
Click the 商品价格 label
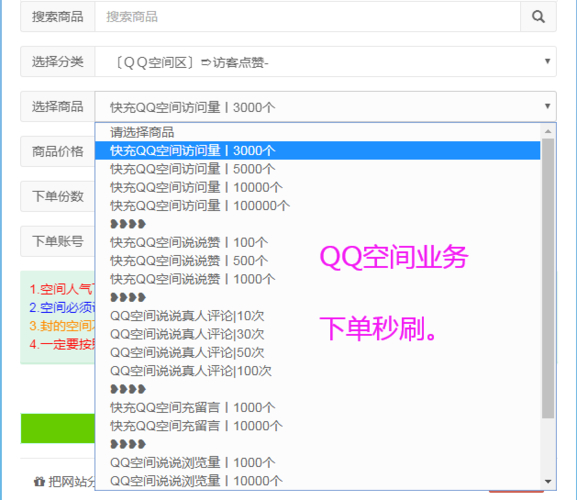[57, 151]
